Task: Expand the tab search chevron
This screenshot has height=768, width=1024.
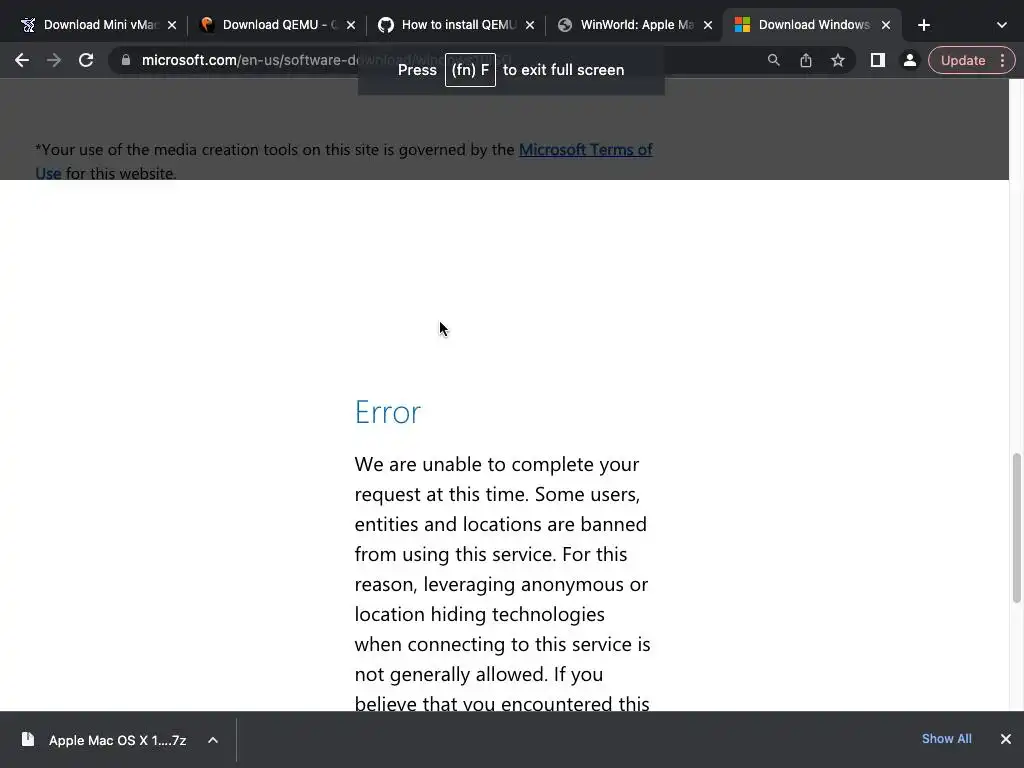Action: pos(1001,25)
